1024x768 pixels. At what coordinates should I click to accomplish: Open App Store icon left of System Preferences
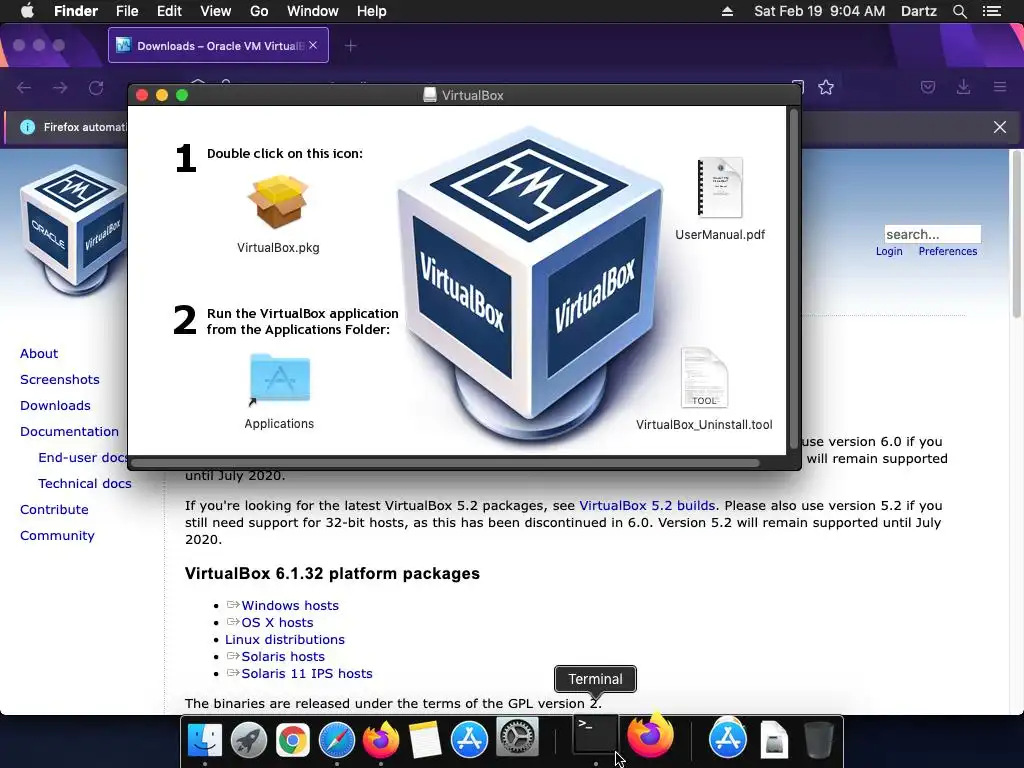click(469, 739)
